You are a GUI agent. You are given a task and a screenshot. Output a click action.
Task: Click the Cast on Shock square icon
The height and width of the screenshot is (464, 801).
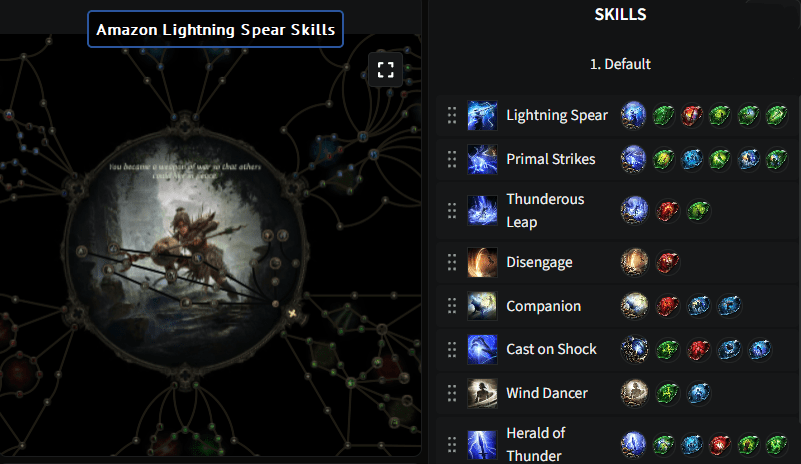[x=482, y=350]
